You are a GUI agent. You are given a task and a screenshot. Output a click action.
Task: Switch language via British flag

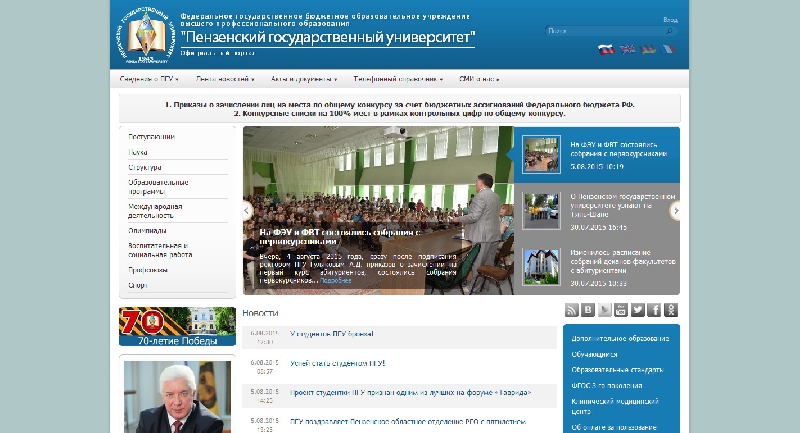click(628, 49)
